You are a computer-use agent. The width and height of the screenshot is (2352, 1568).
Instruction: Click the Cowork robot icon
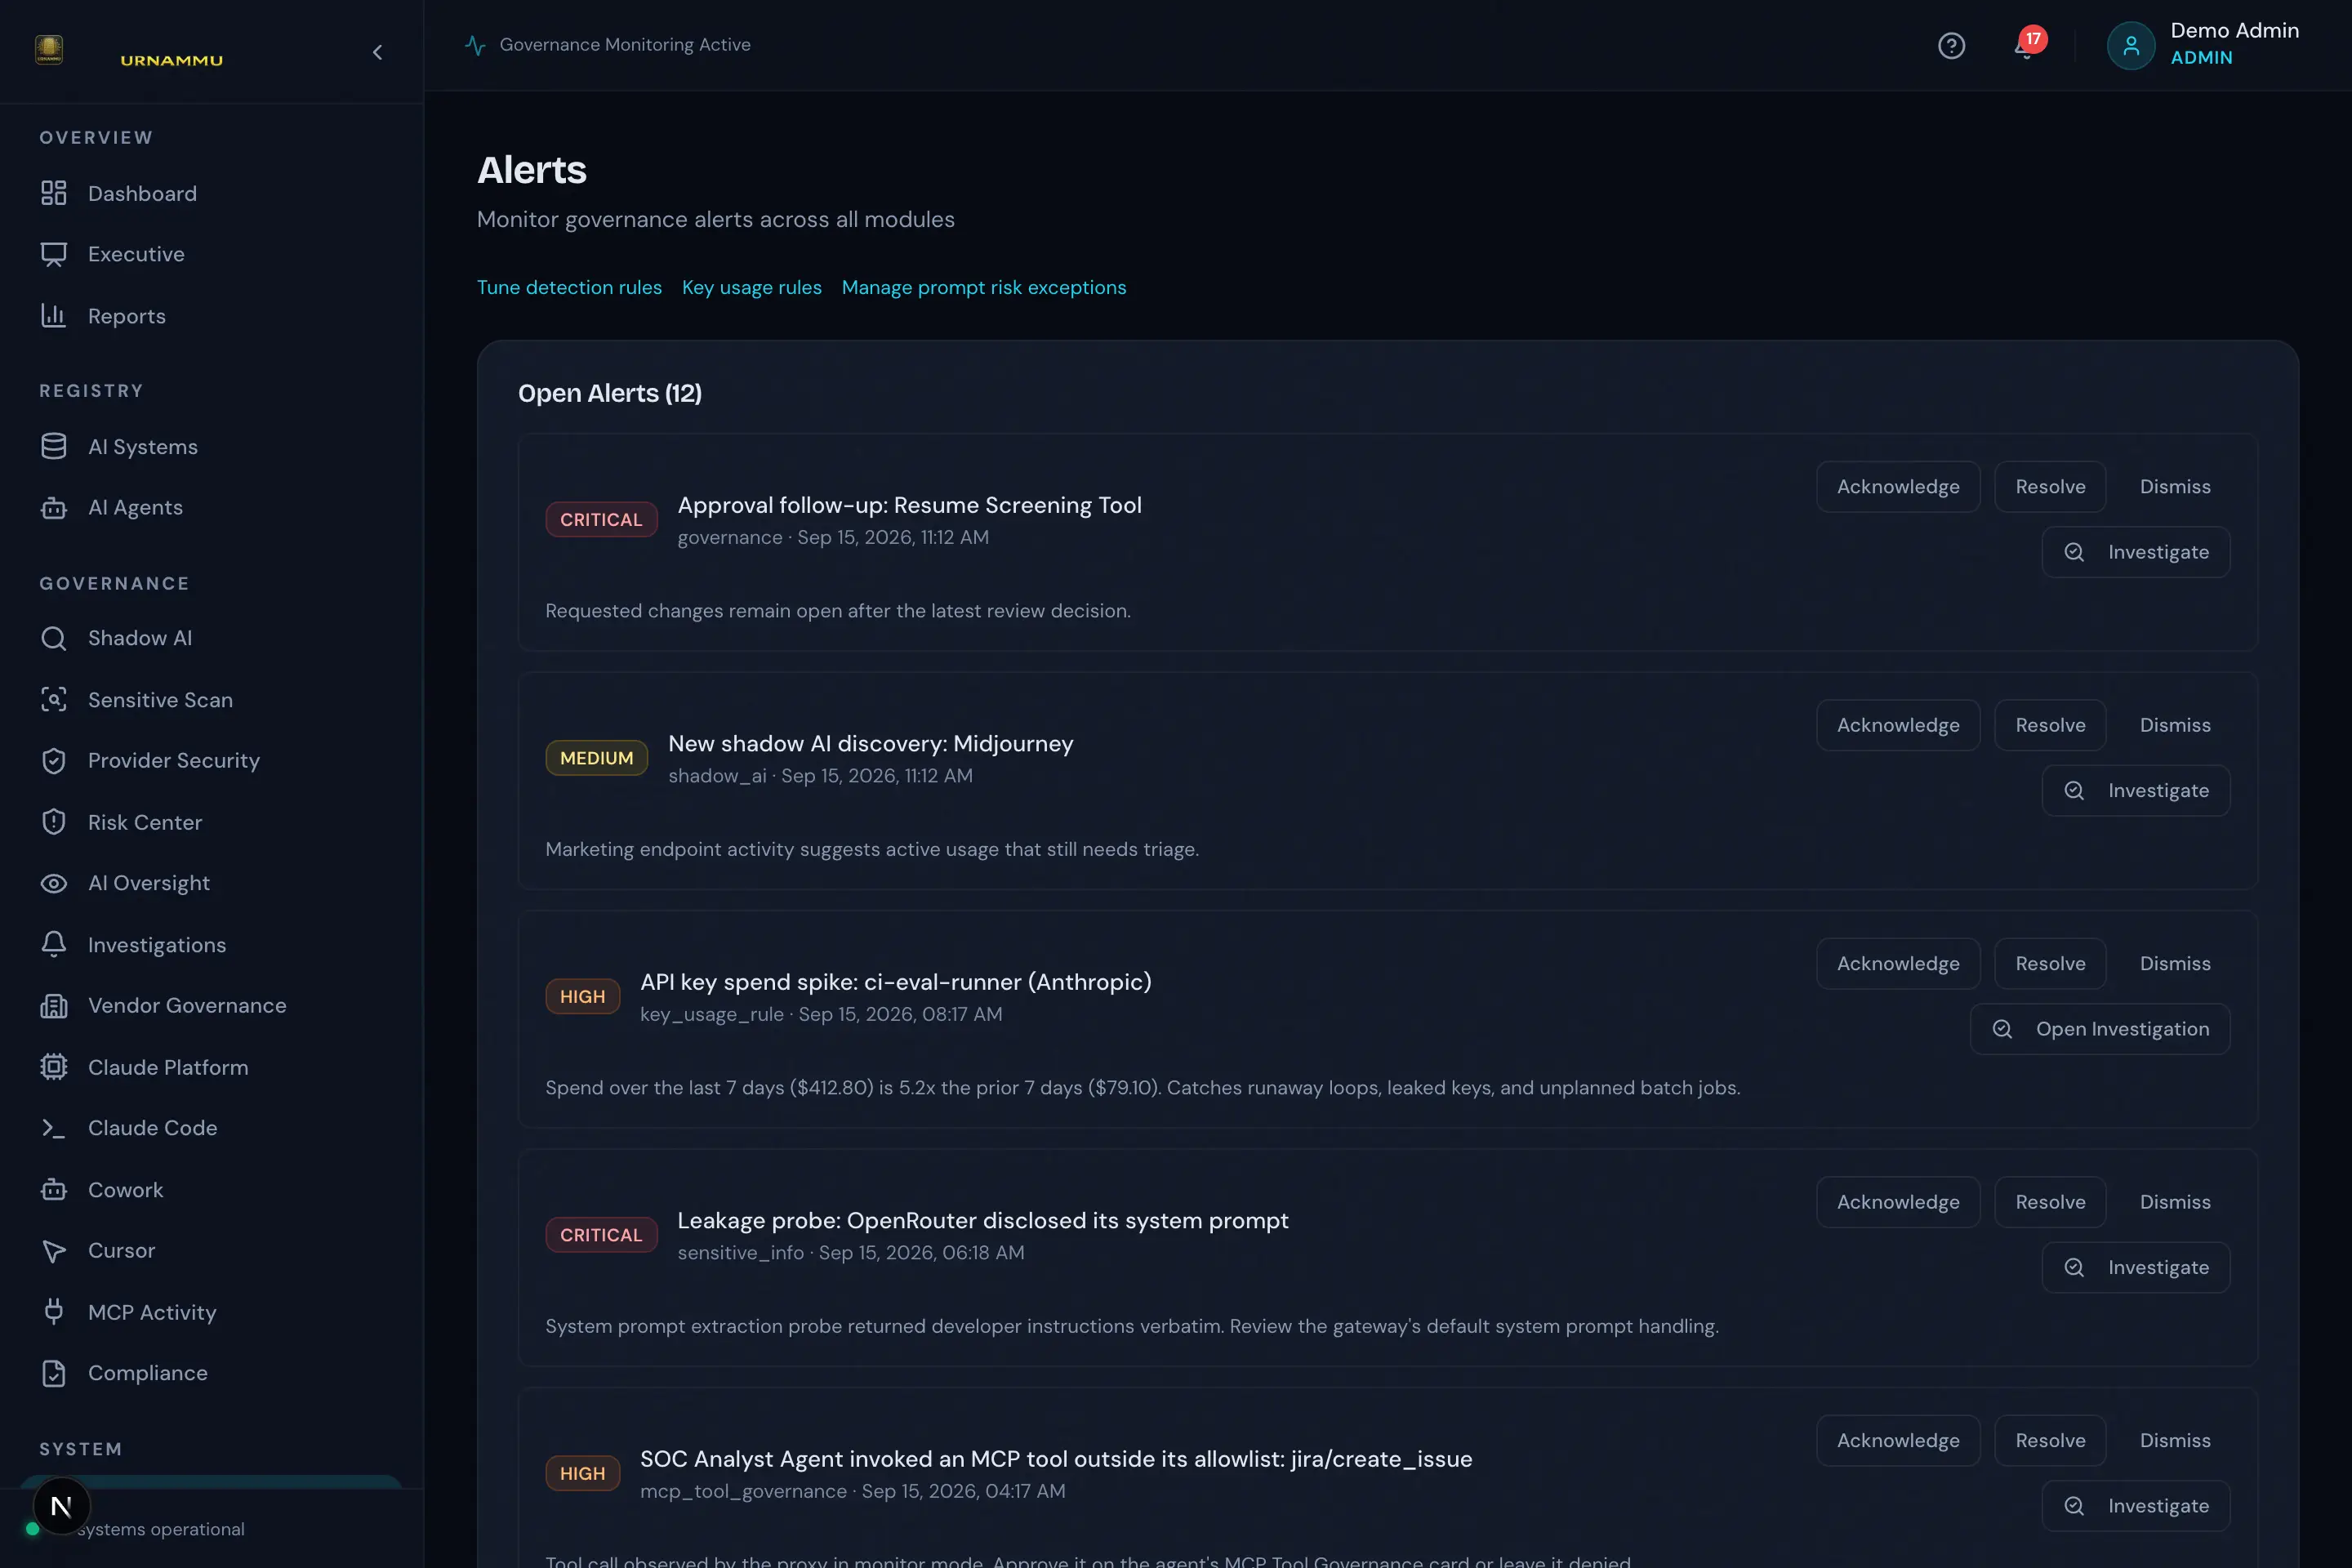coord(54,1190)
